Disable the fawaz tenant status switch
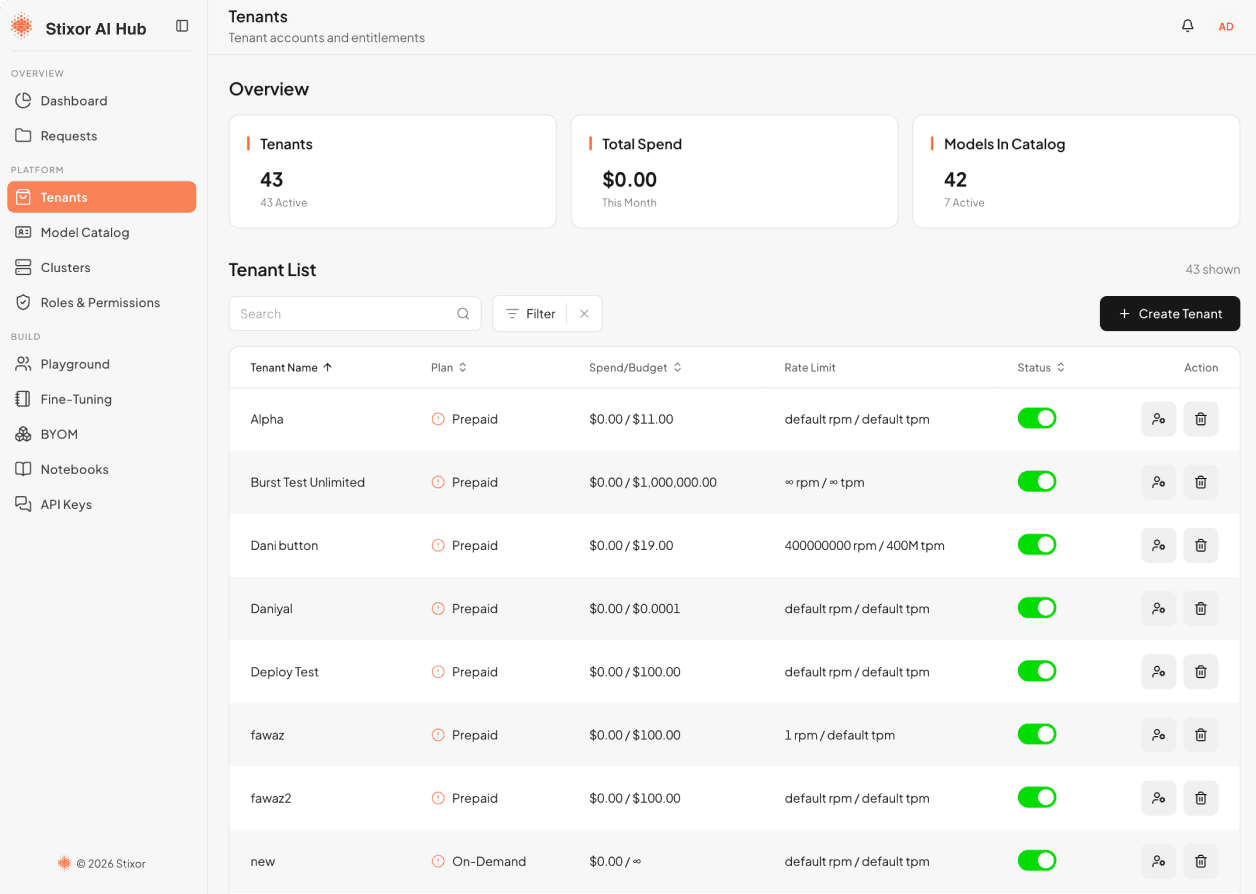1256x894 pixels. [1037, 734]
